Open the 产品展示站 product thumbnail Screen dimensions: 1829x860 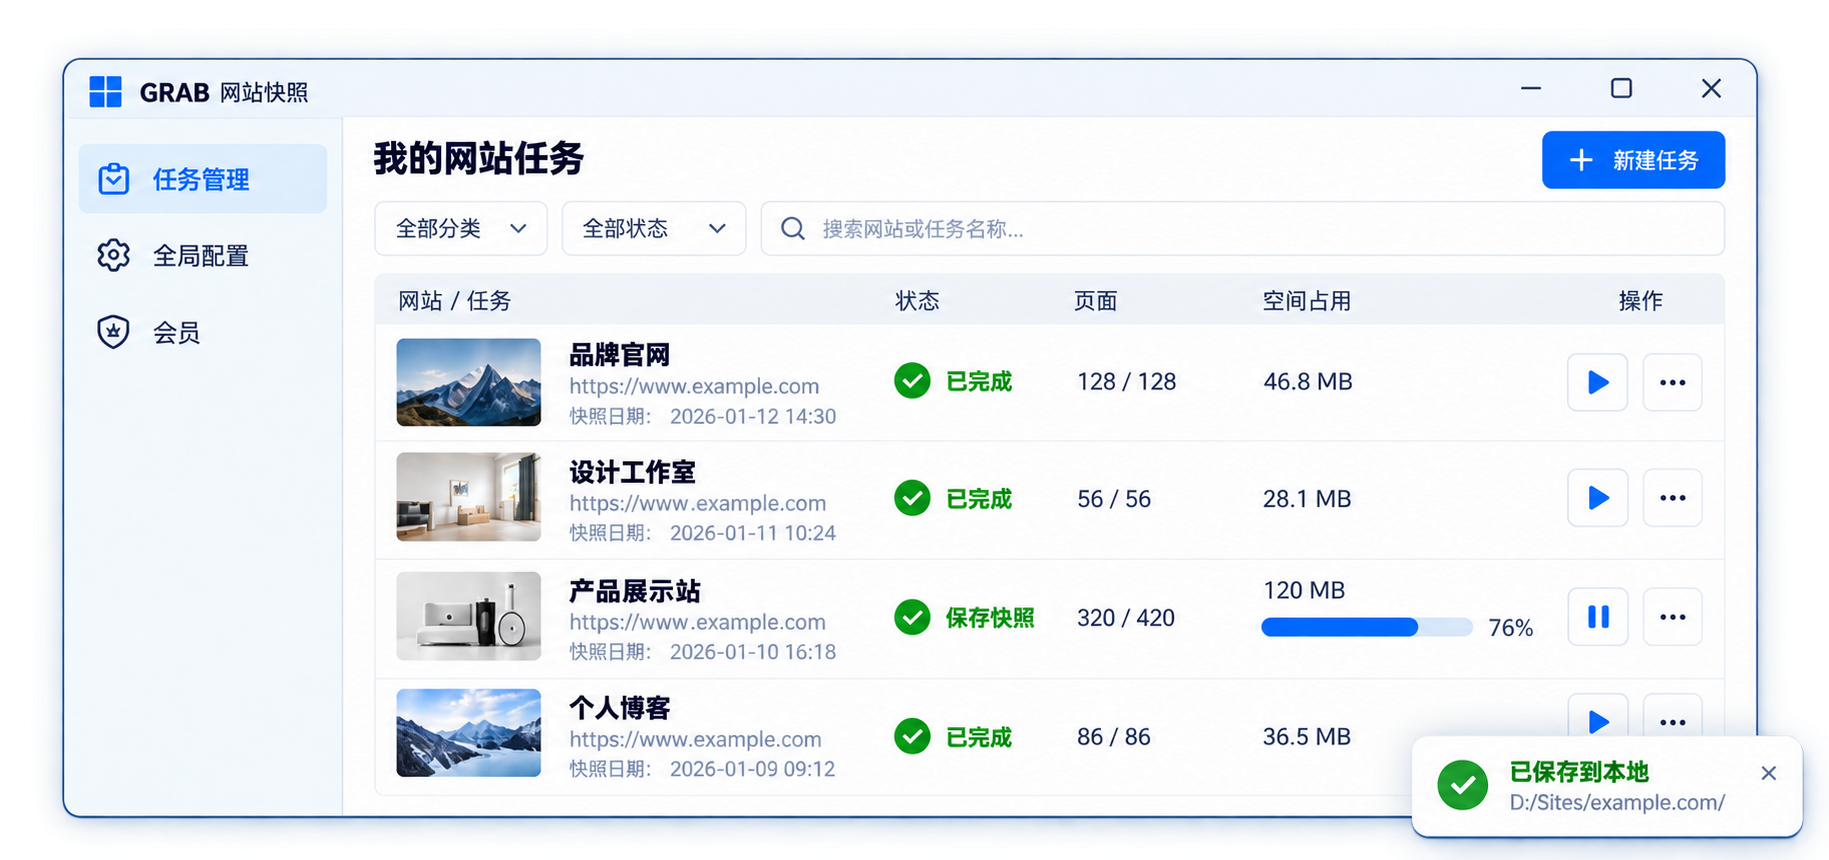(469, 616)
